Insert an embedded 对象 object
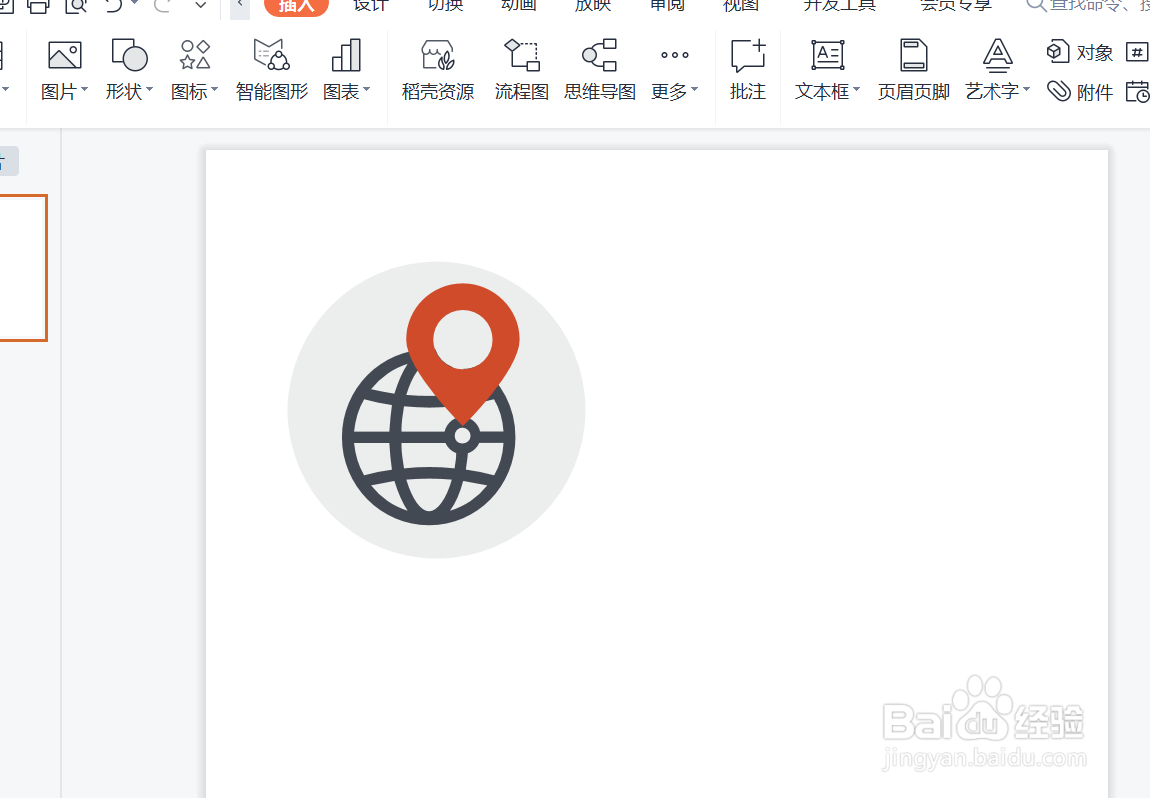Screen dimensions: 1150x798 1080,51
